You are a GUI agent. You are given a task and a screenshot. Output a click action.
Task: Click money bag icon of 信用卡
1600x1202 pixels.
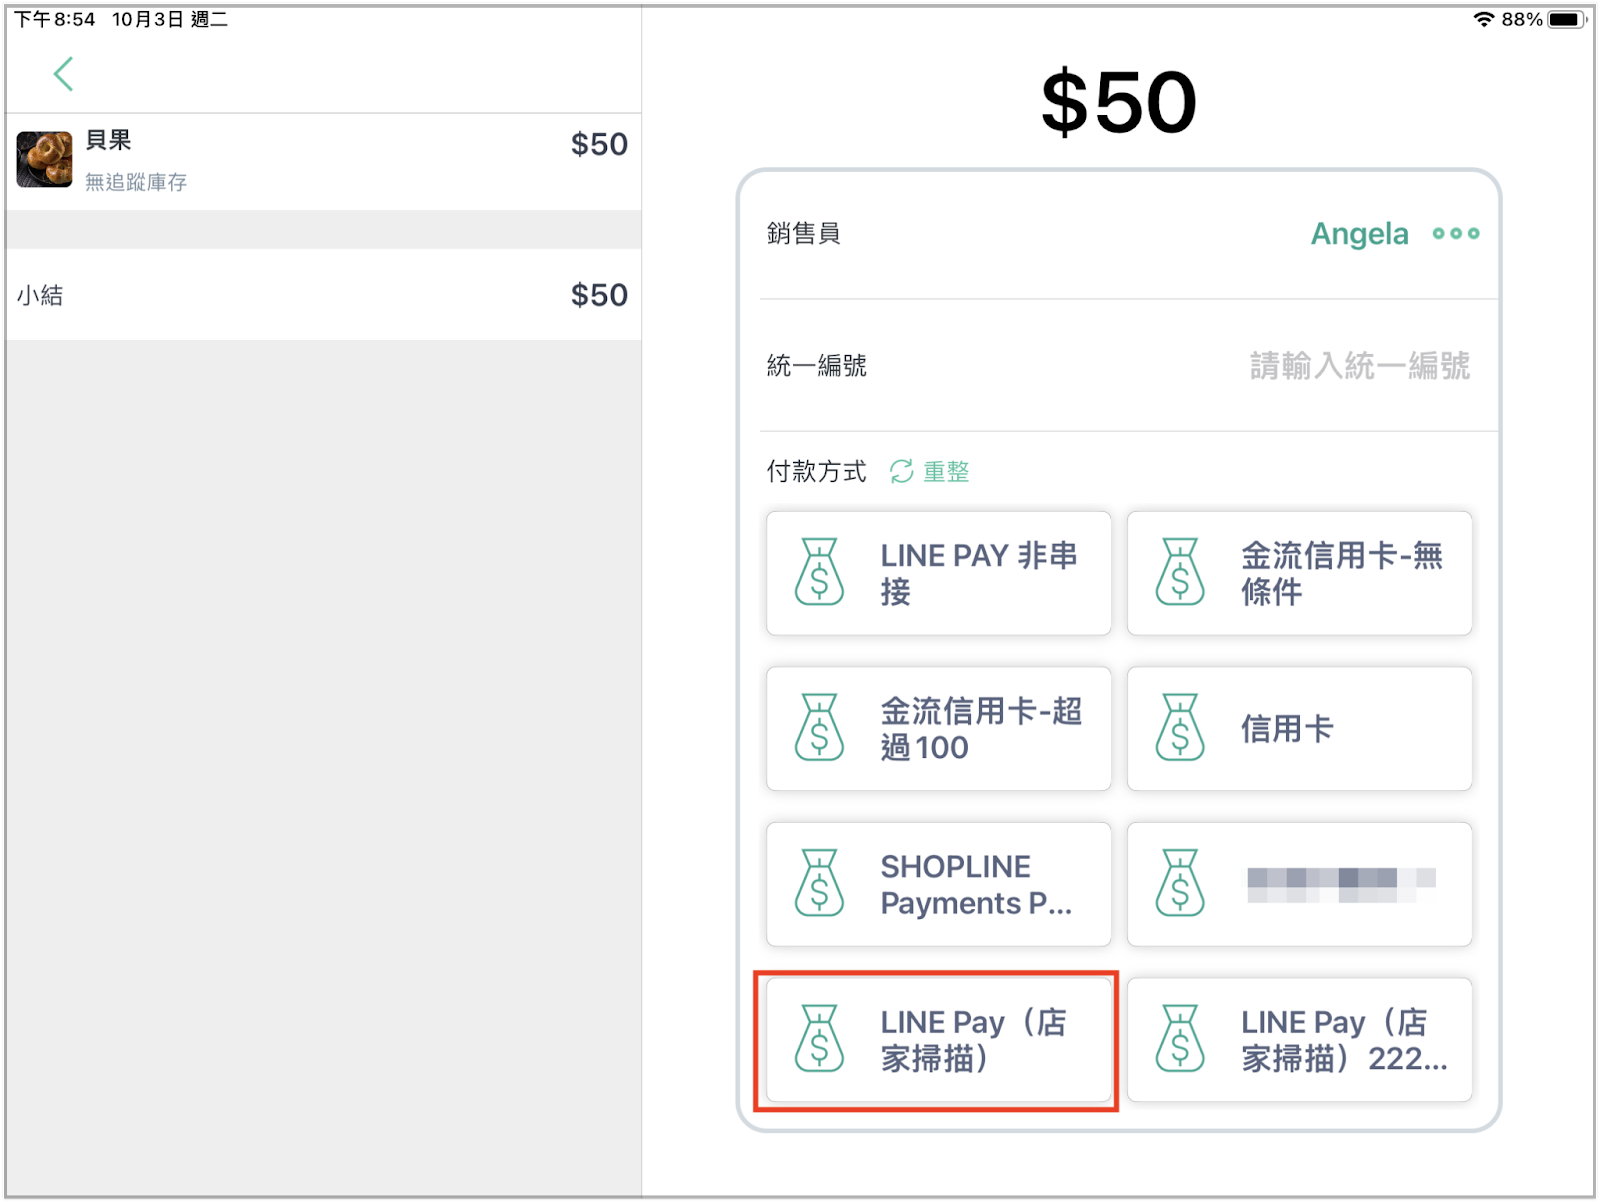click(x=1180, y=728)
